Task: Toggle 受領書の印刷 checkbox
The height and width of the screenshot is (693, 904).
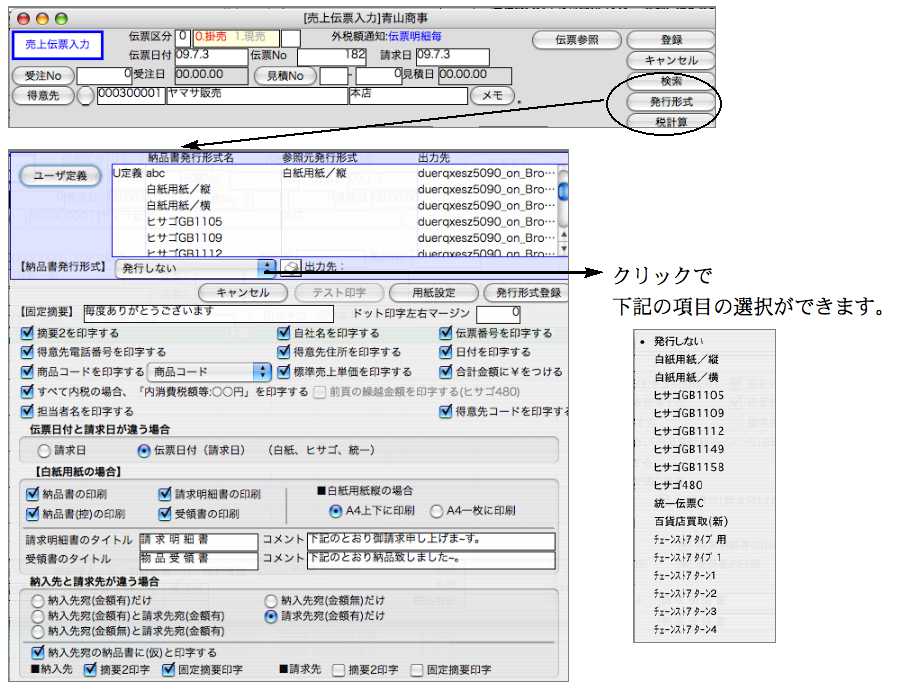Action: pos(165,514)
